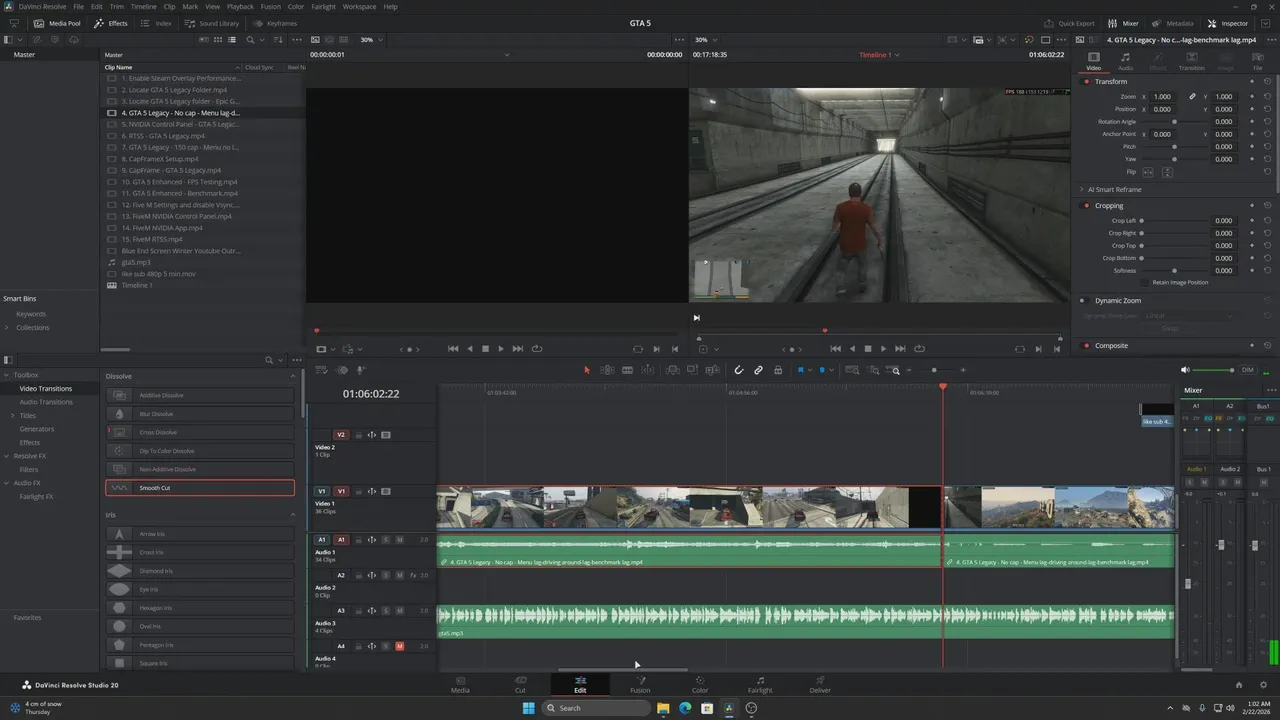Switch Inspector to Transition tab
Viewport: 1280px width, 720px height.
click(x=1191, y=61)
